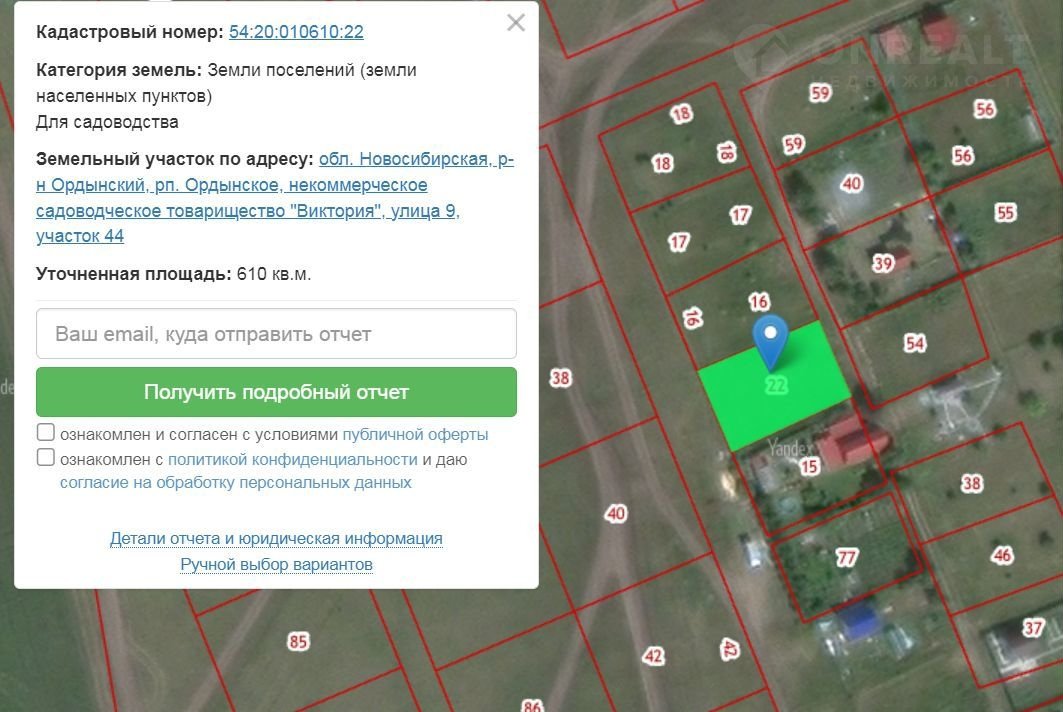This screenshot has width=1063, height=712.
Task: Check the privacy policy consent checkbox
Action: (x=46, y=458)
